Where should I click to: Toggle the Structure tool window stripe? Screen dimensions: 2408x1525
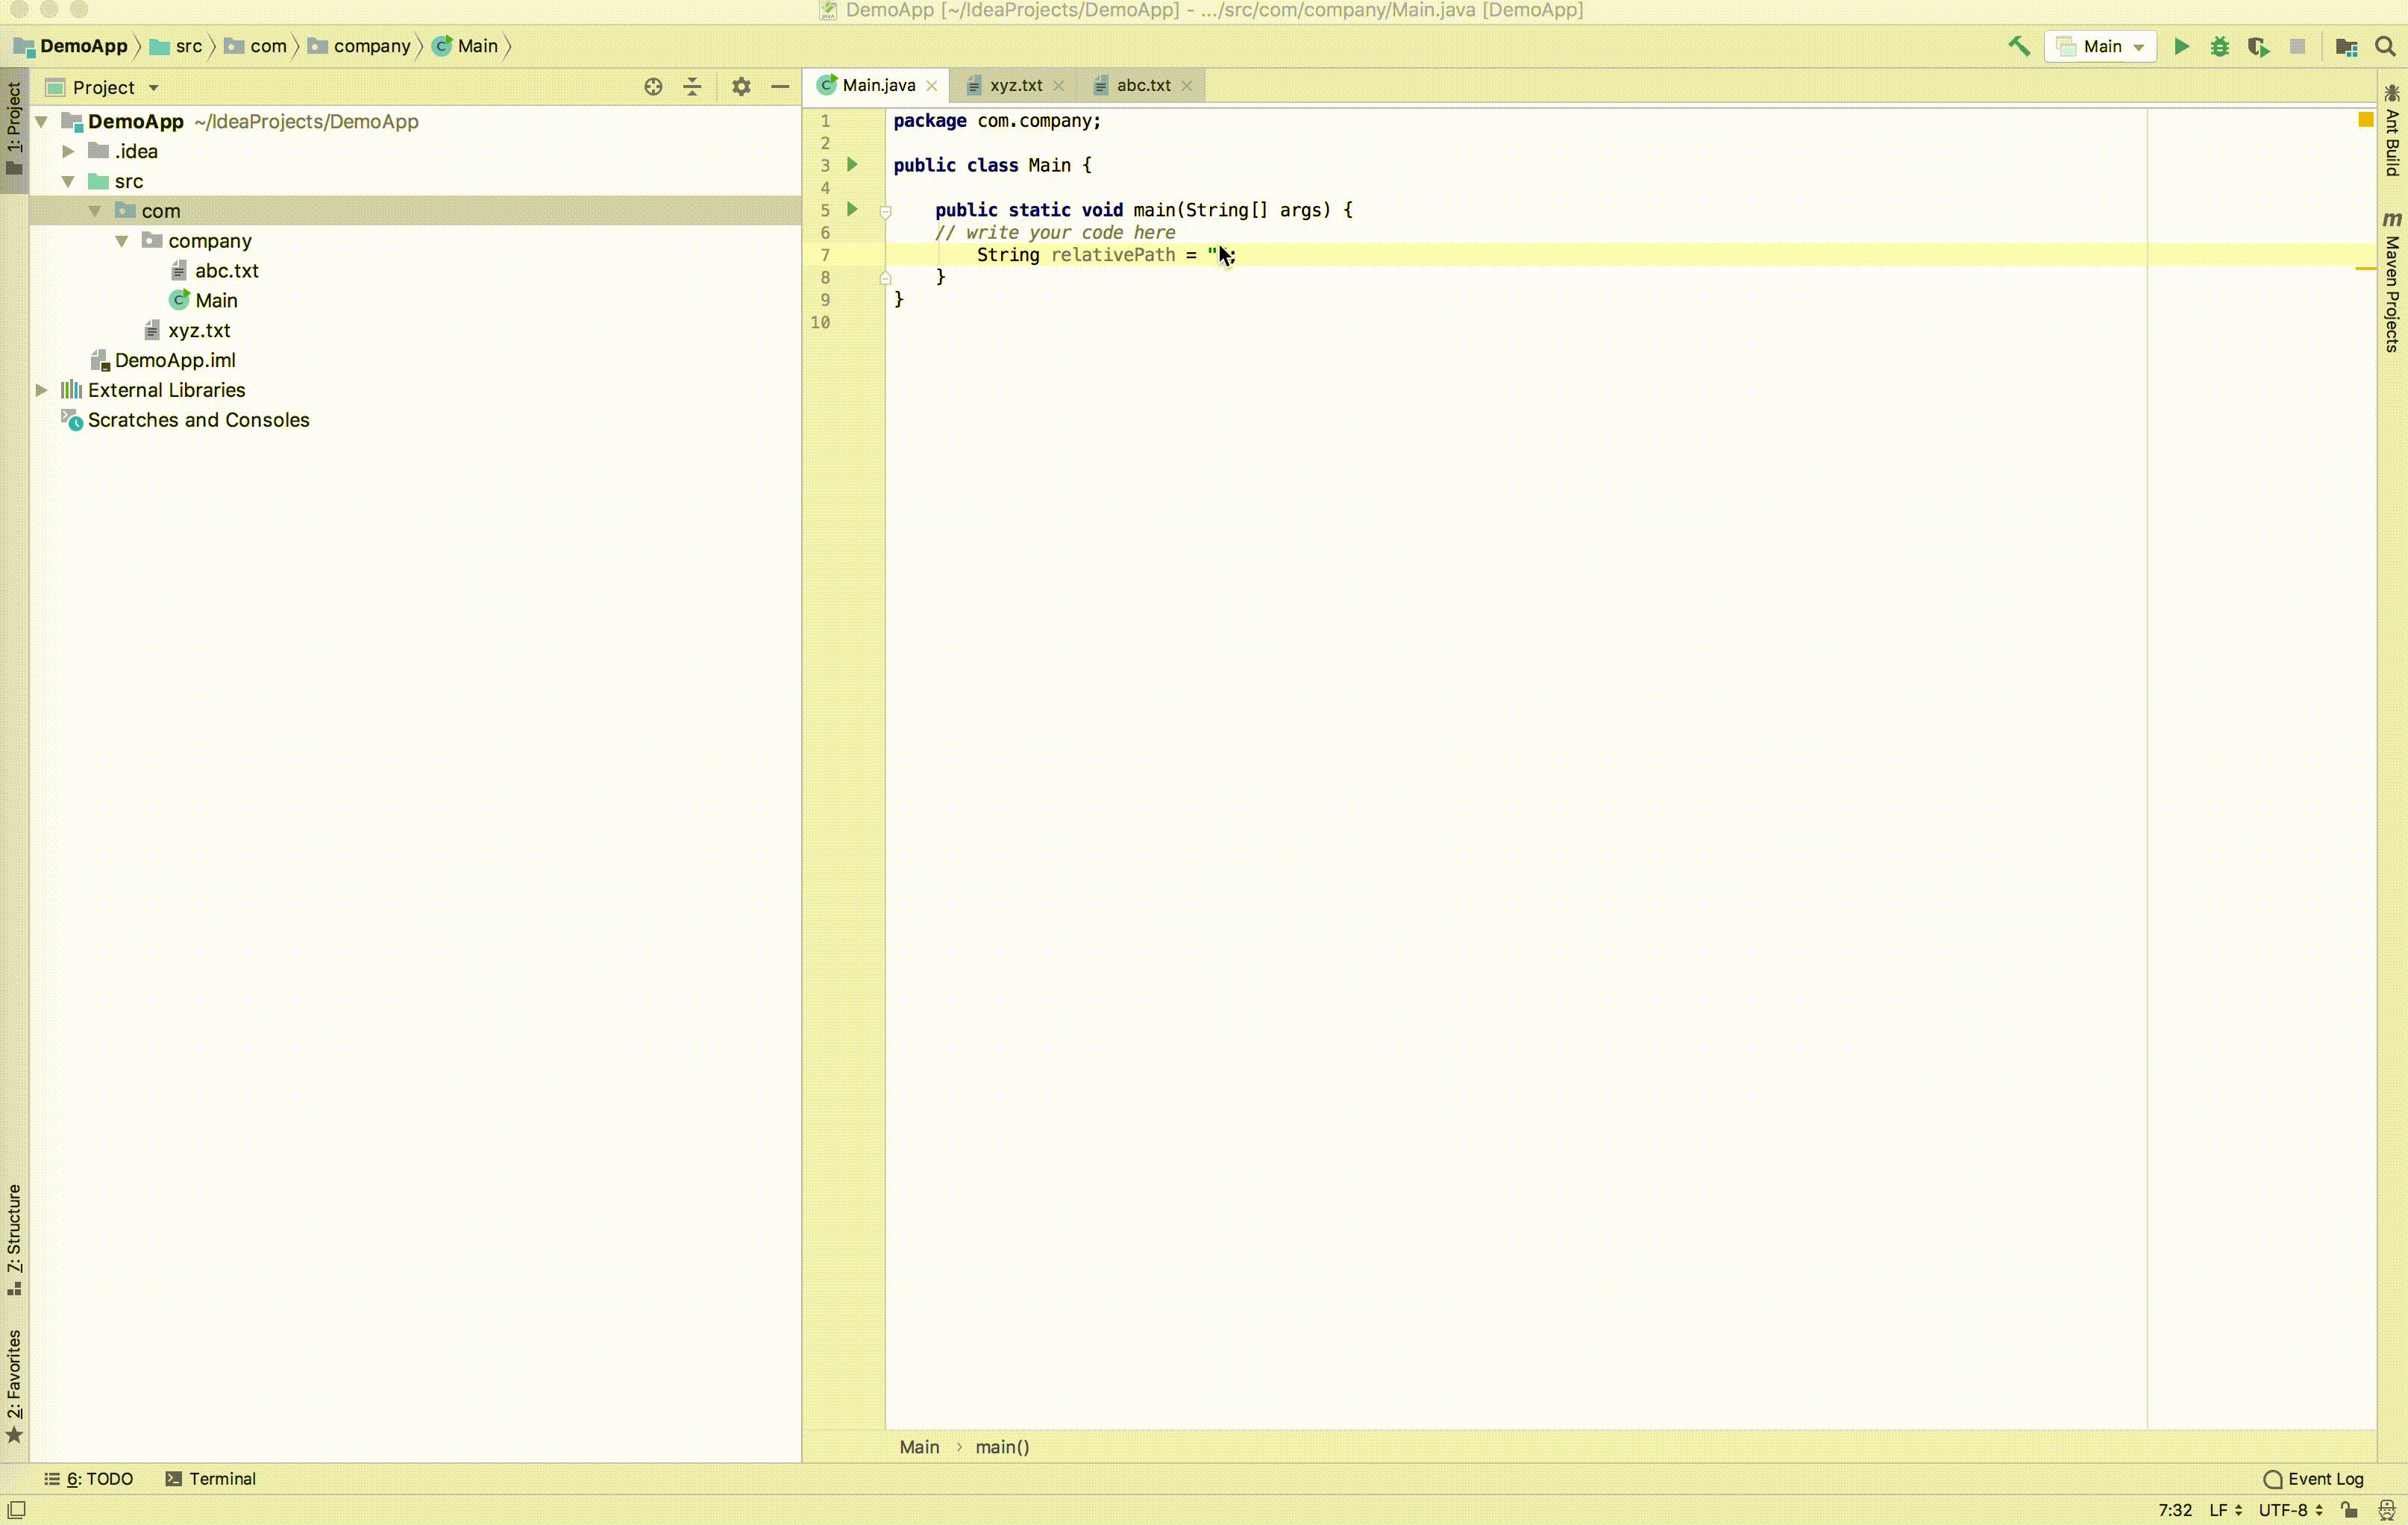(14, 1238)
